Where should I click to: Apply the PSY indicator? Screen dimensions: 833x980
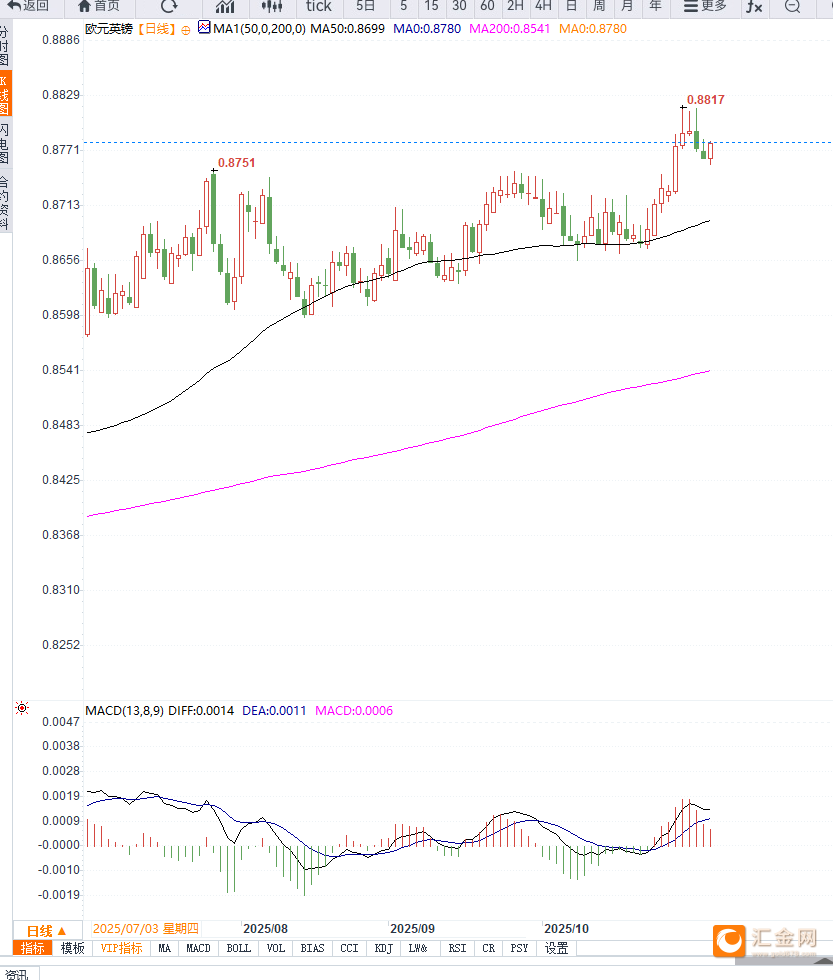[519, 948]
